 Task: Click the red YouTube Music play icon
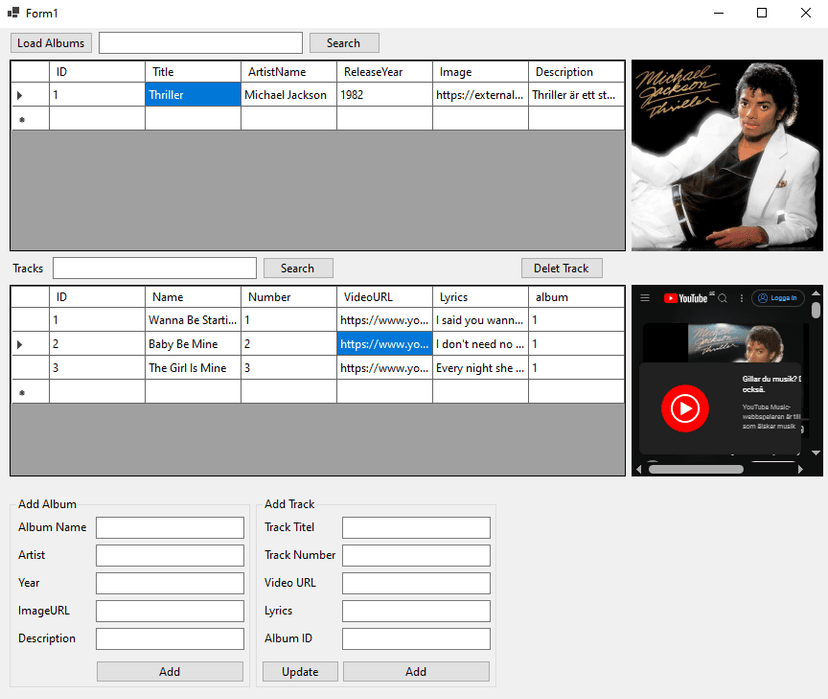(x=685, y=408)
